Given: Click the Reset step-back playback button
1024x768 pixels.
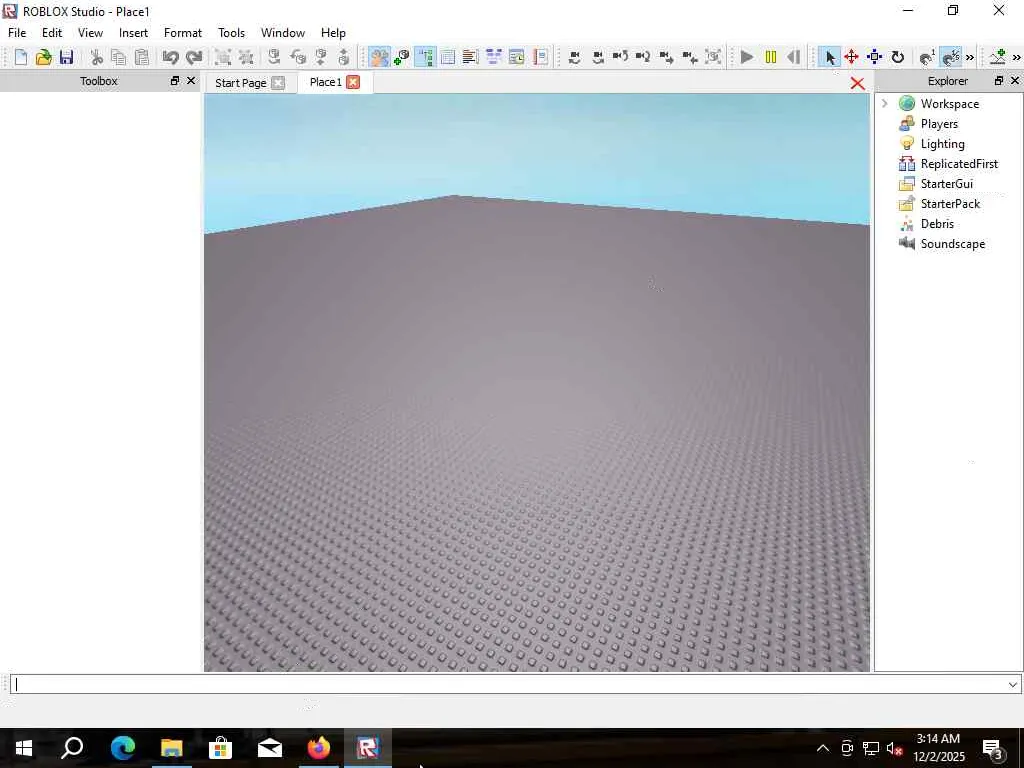Looking at the screenshot, I should (x=793, y=57).
